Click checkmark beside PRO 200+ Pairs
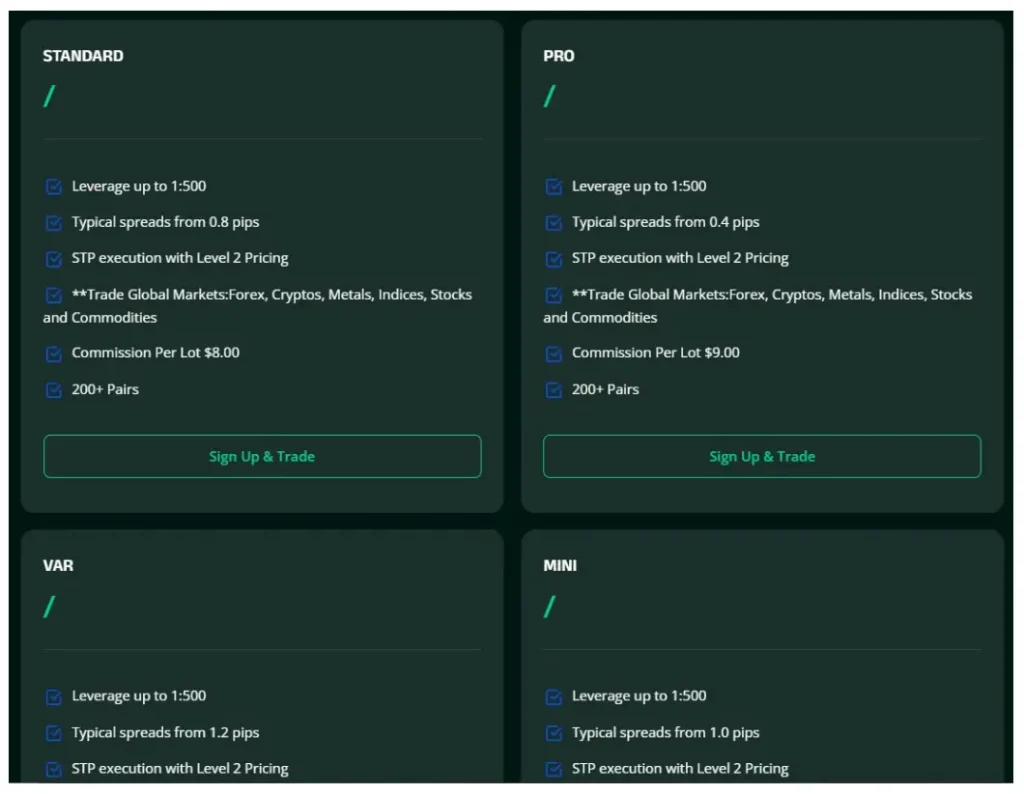 [554, 390]
